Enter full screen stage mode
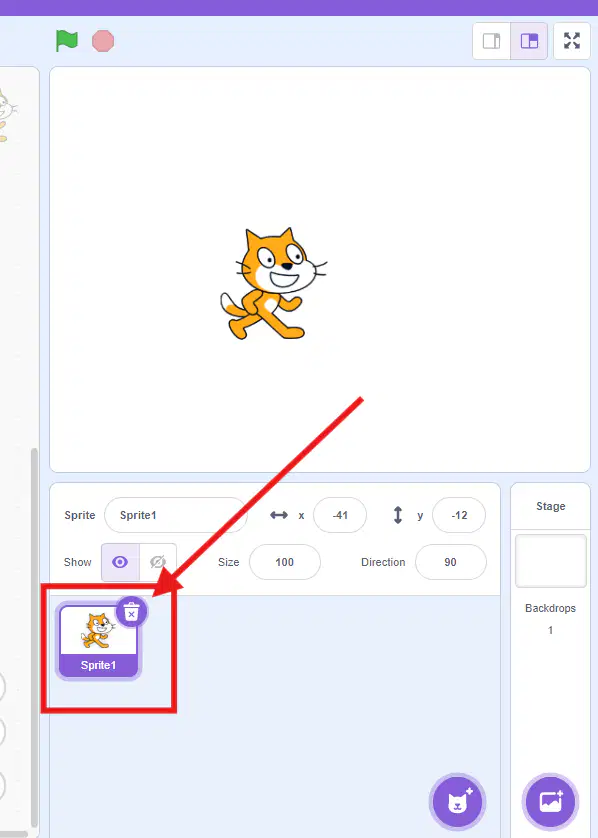The image size is (598, 838). pos(572,41)
